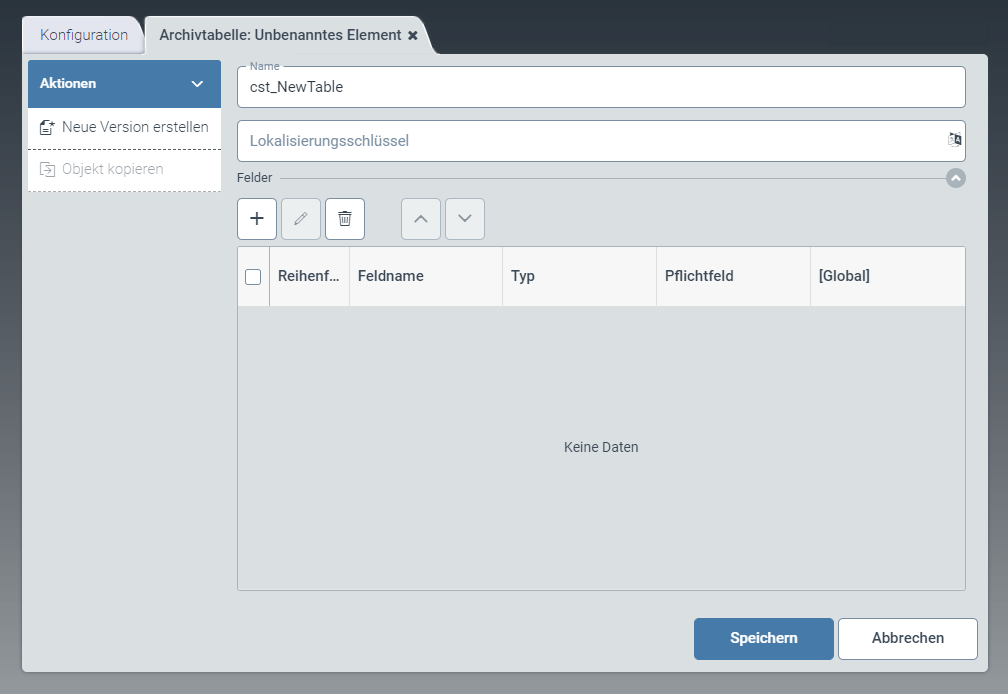This screenshot has width=1008, height=694.
Task: Collapse the Felder section
Action: click(x=955, y=178)
